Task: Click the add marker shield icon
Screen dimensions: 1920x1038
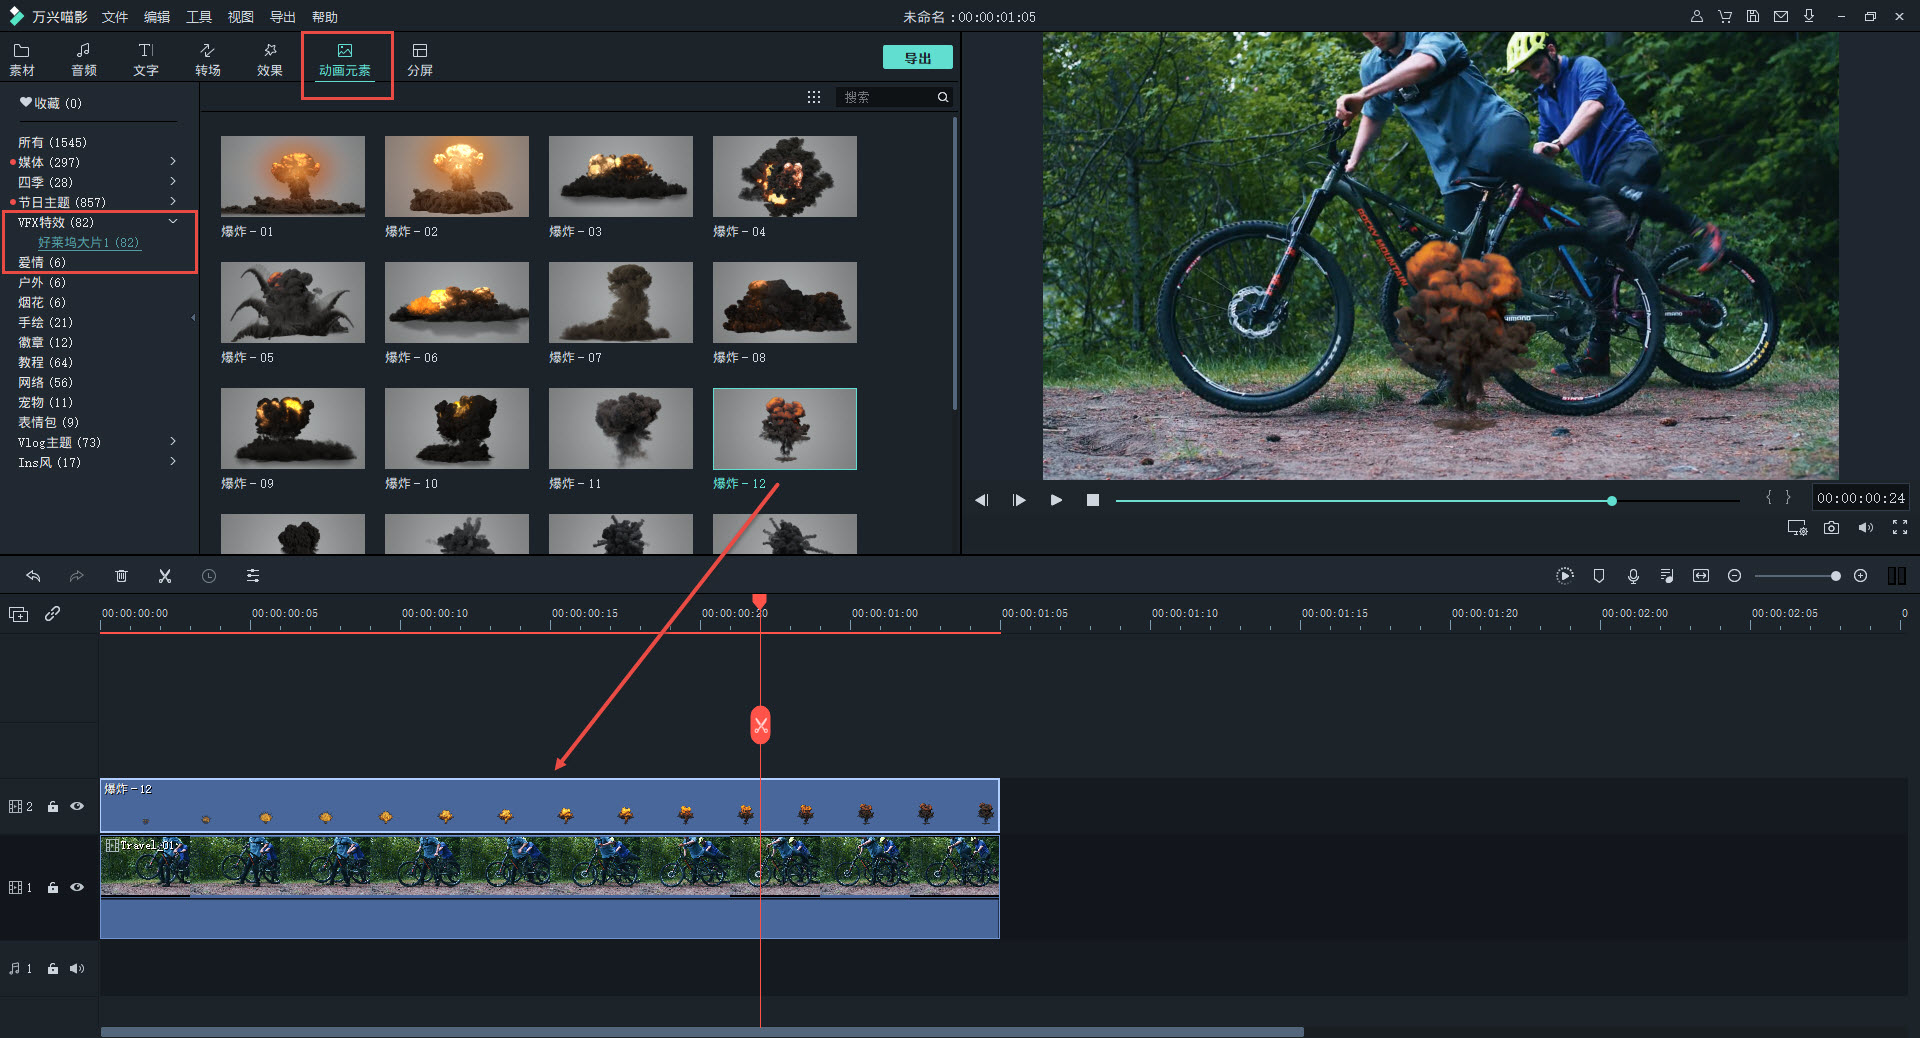Action: pos(1599,576)
